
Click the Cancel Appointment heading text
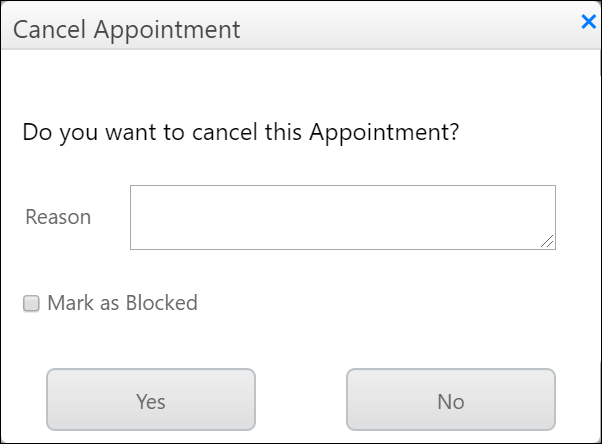127,29
